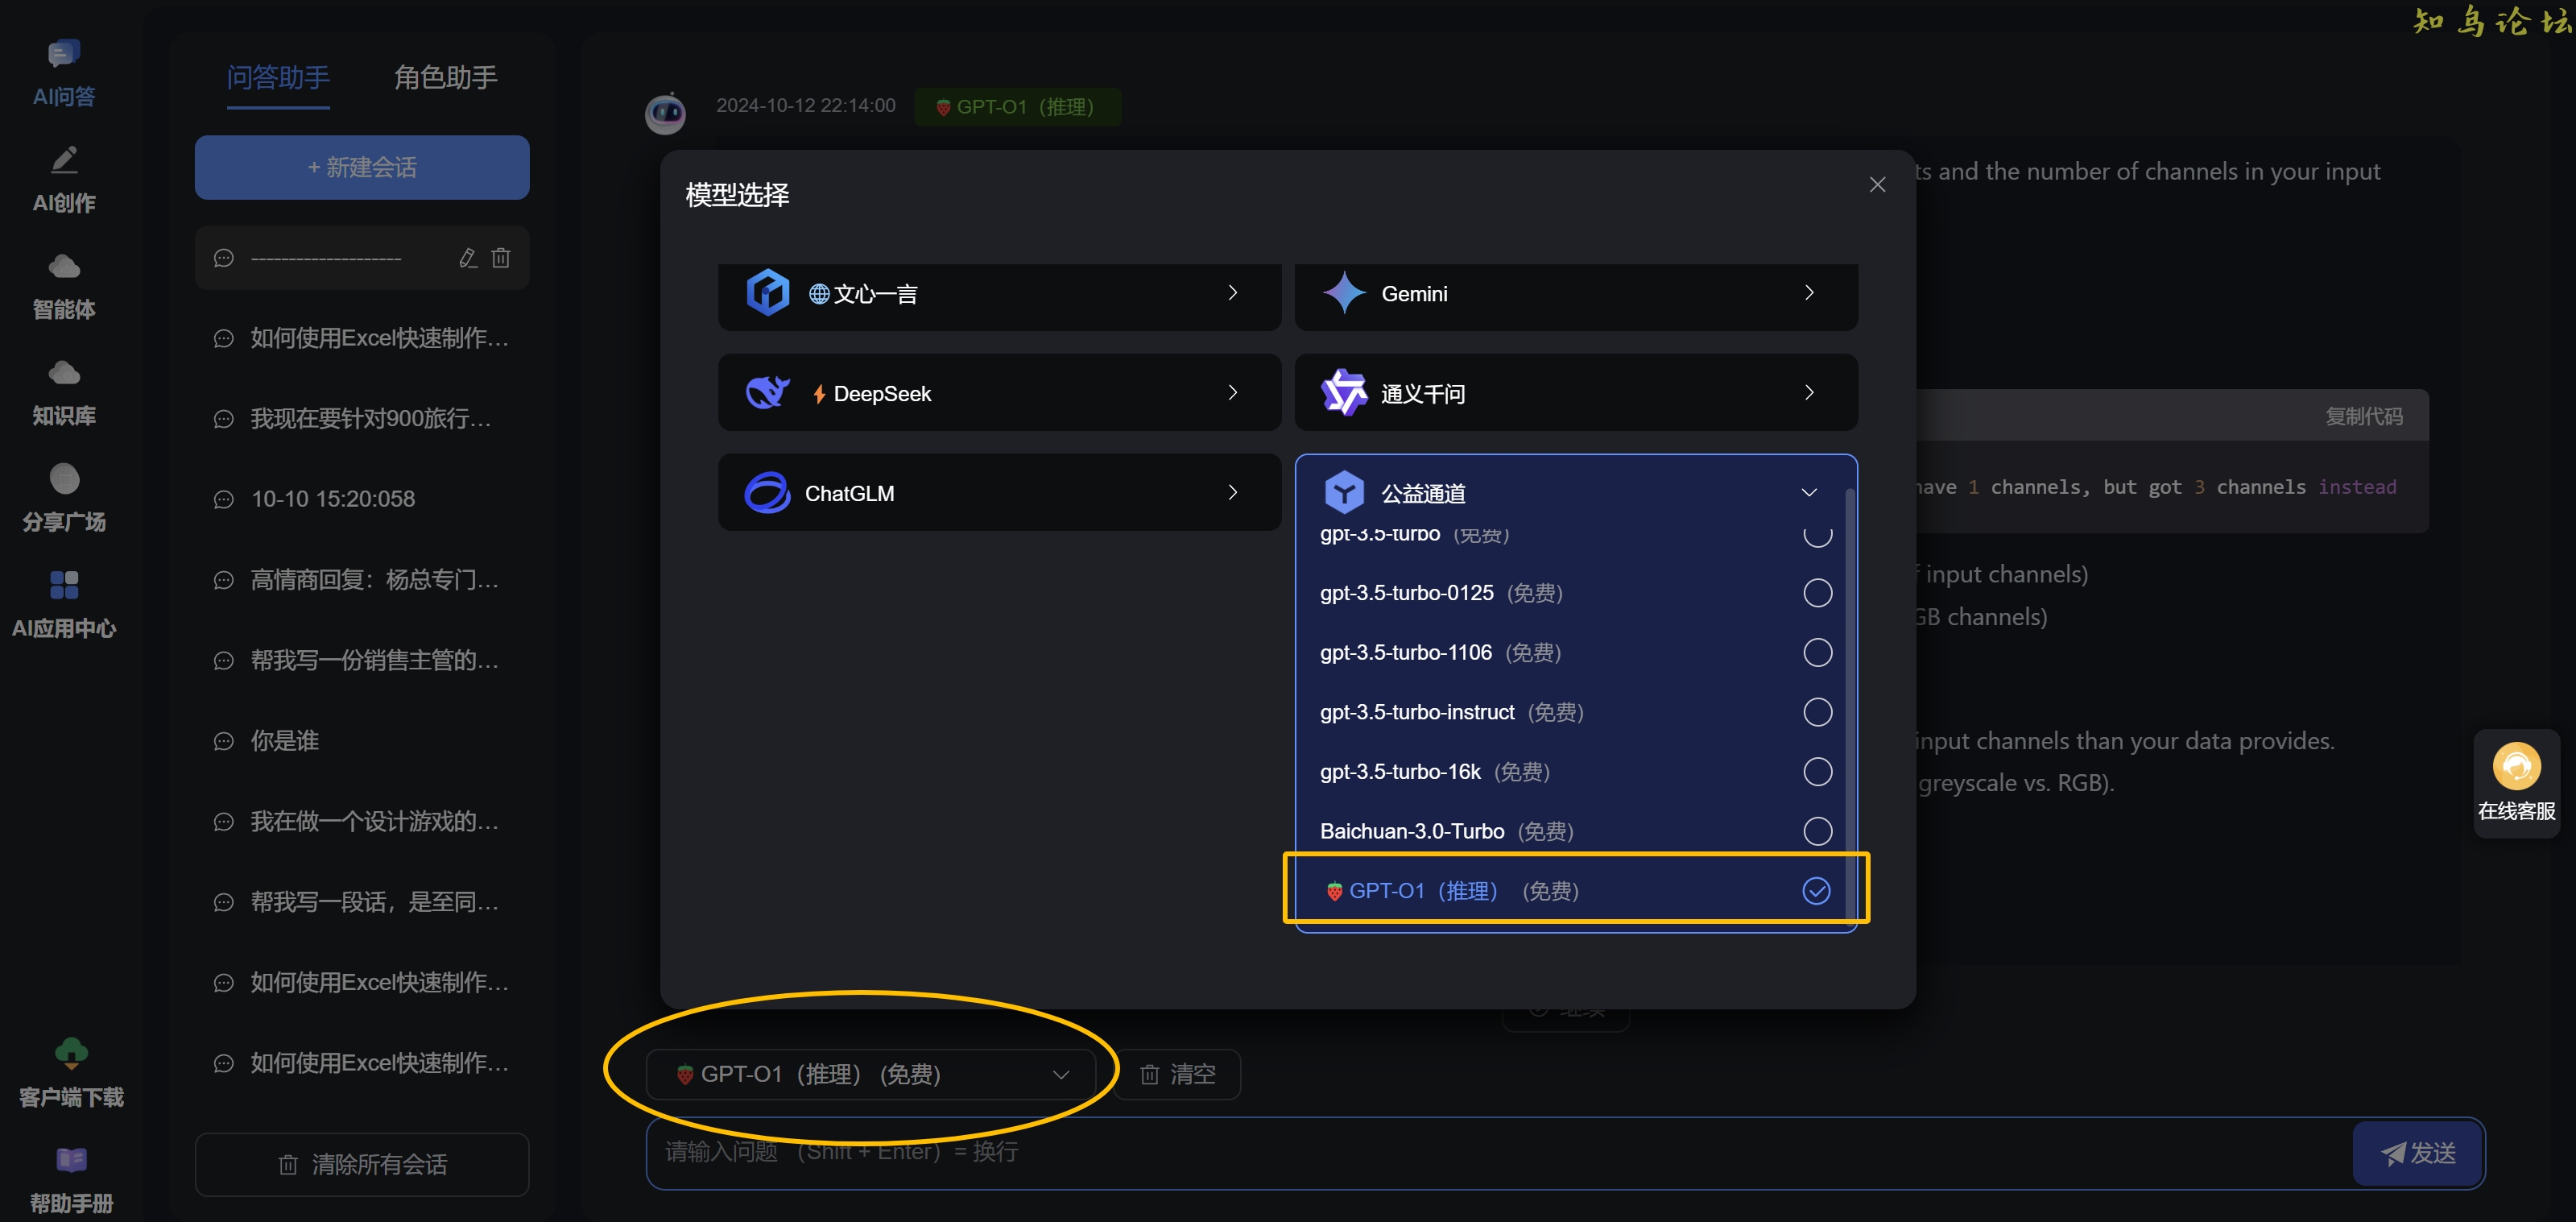Click the edit pencil icon on the dashed conversation
2576x1222 pixels.
468,258
